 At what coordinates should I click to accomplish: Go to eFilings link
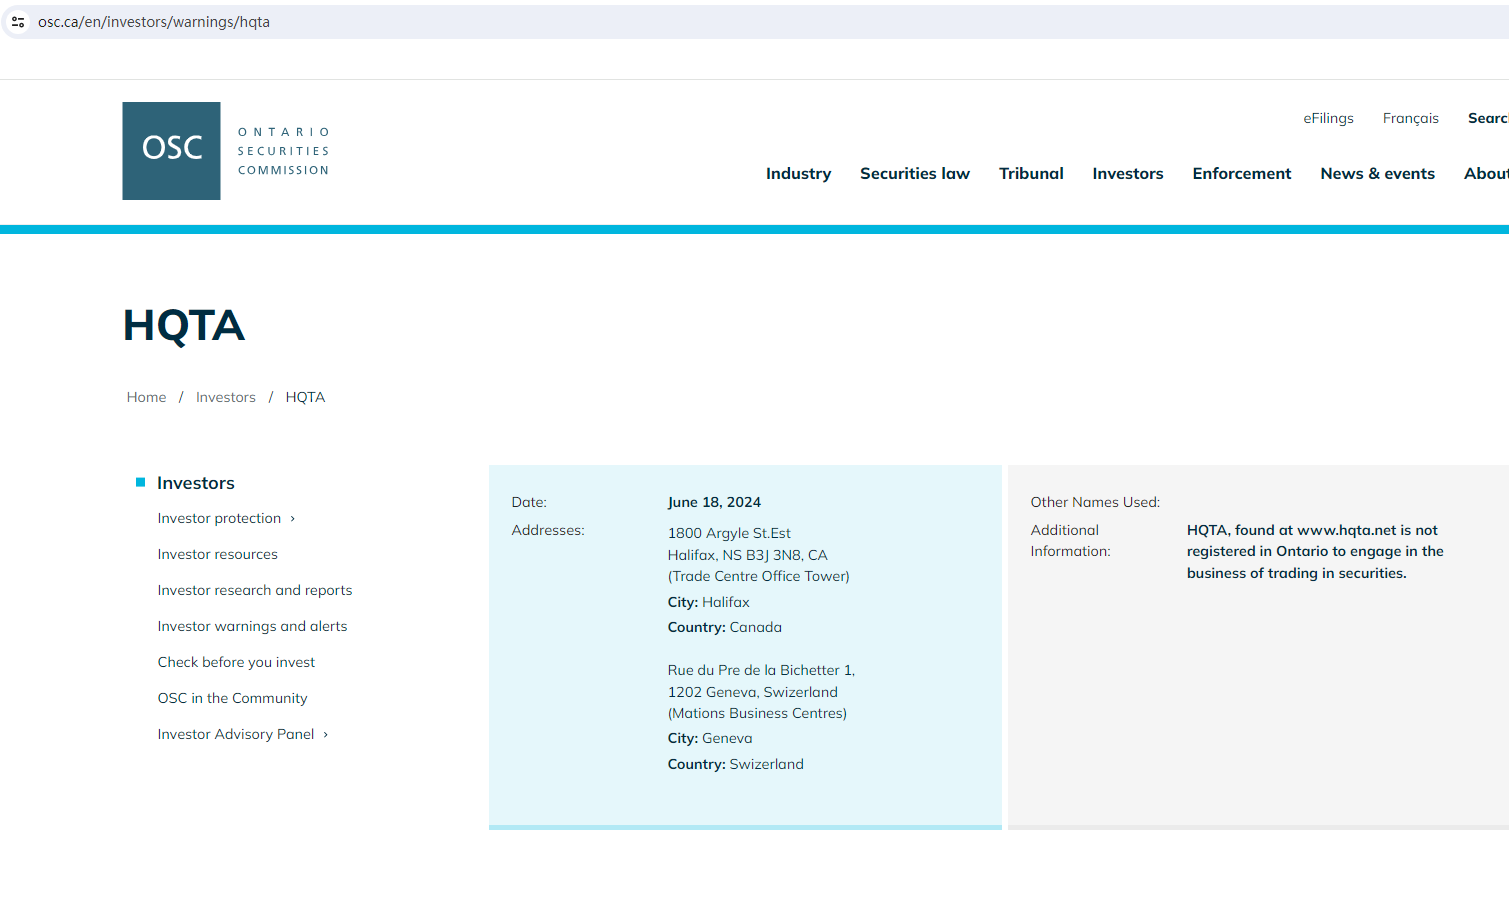click(1327, 119)
